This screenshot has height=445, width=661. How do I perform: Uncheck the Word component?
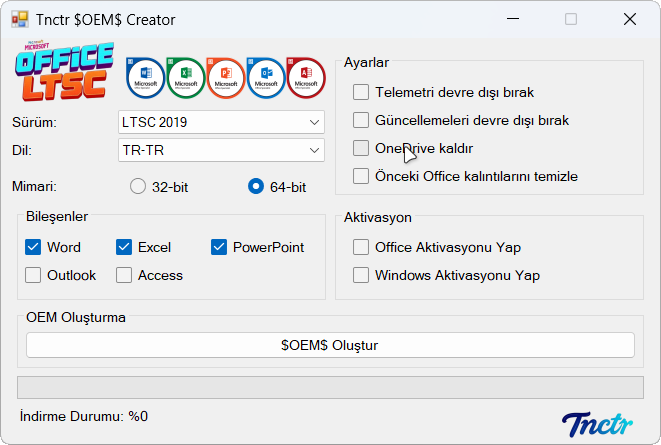click(x=33, y=247)
